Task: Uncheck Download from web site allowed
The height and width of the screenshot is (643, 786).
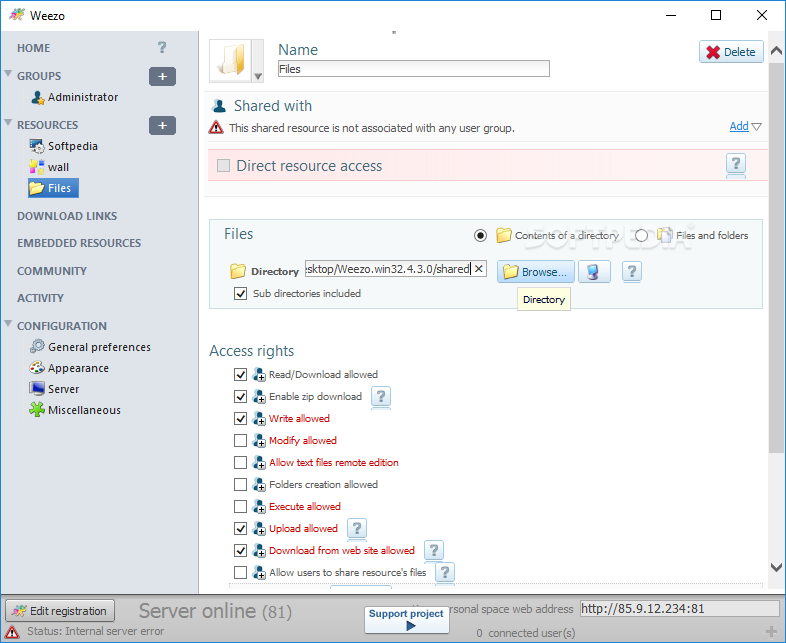Action: [241, 550]
